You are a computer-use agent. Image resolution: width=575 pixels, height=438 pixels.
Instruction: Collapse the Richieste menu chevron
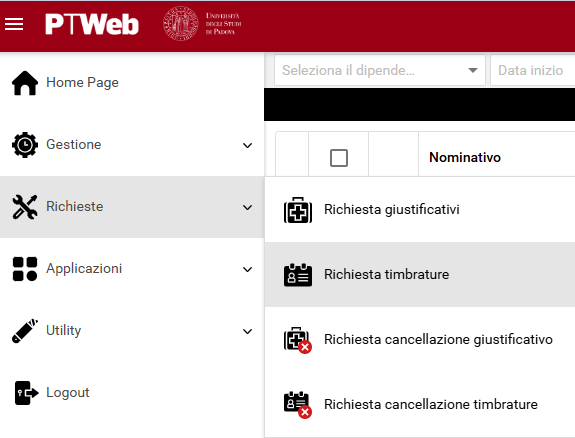pos(248,207)
